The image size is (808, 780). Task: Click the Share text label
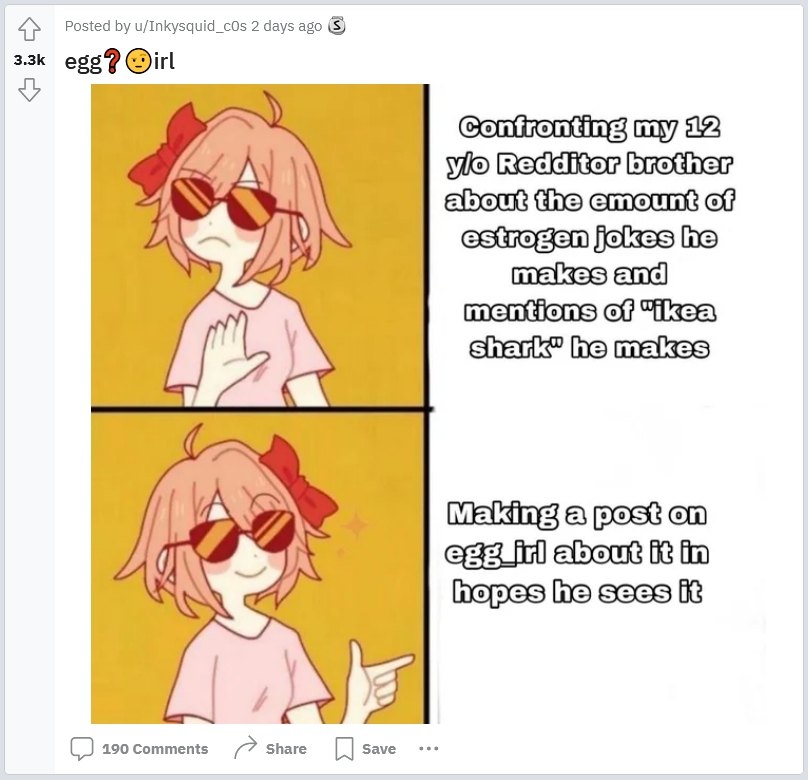pyautogui.click(x=286, y=749)
